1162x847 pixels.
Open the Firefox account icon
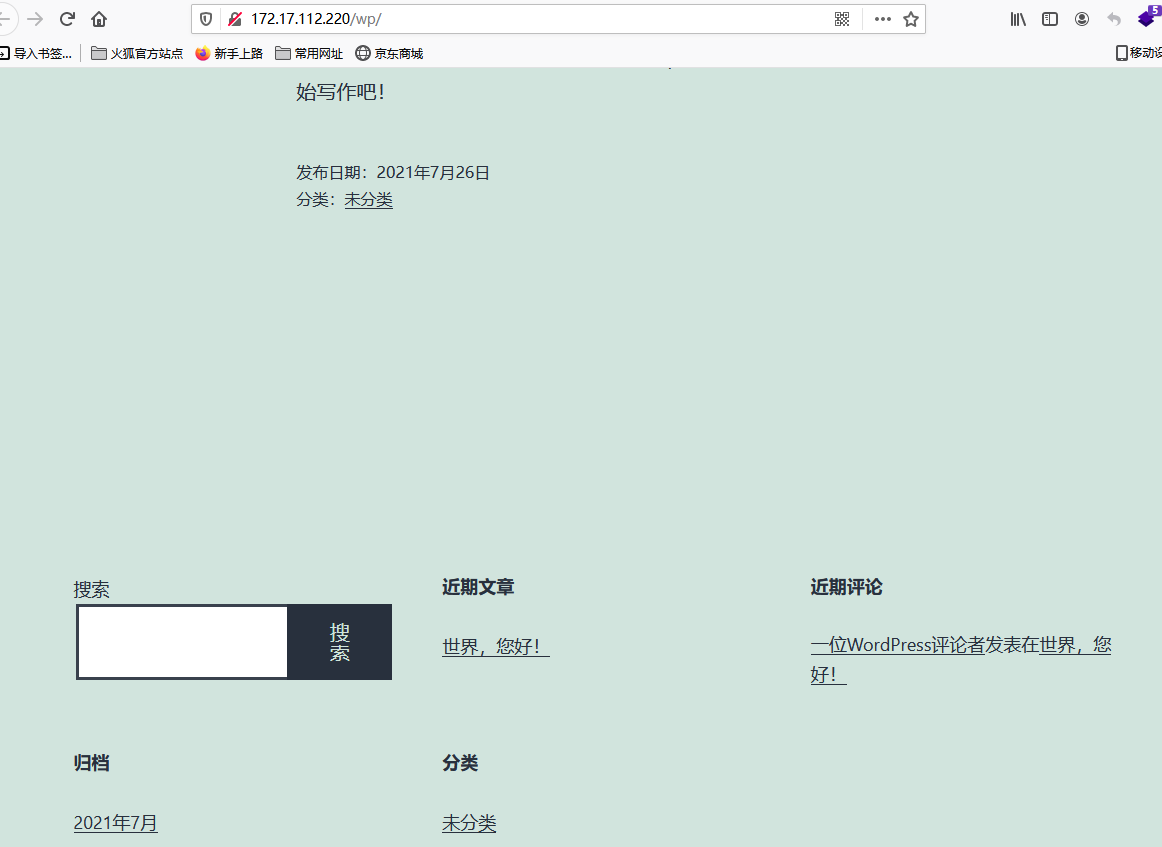pos(1082,19)
